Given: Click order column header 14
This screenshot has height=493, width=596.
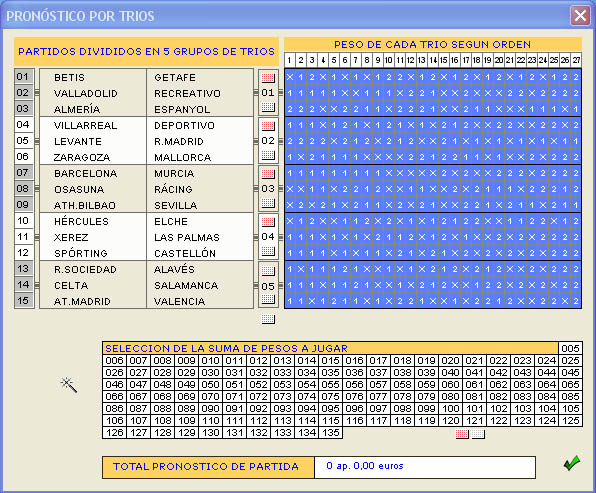Looking at the screenshot, I should point(433,60).
